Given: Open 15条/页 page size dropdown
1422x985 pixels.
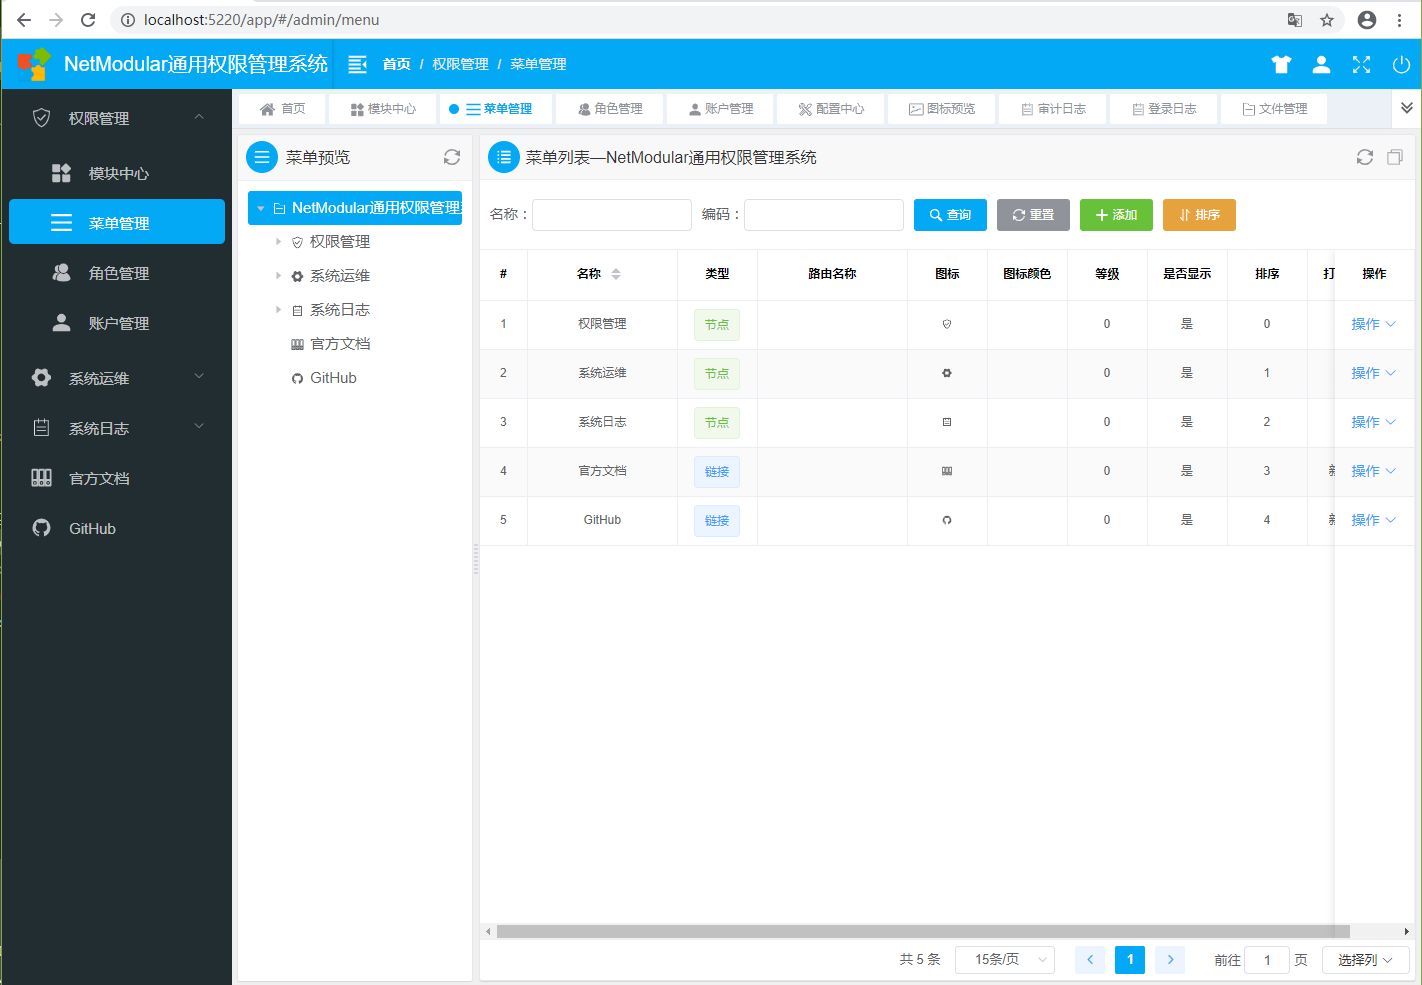Looking at the screenshot, I should click(x=1005, y=959).
